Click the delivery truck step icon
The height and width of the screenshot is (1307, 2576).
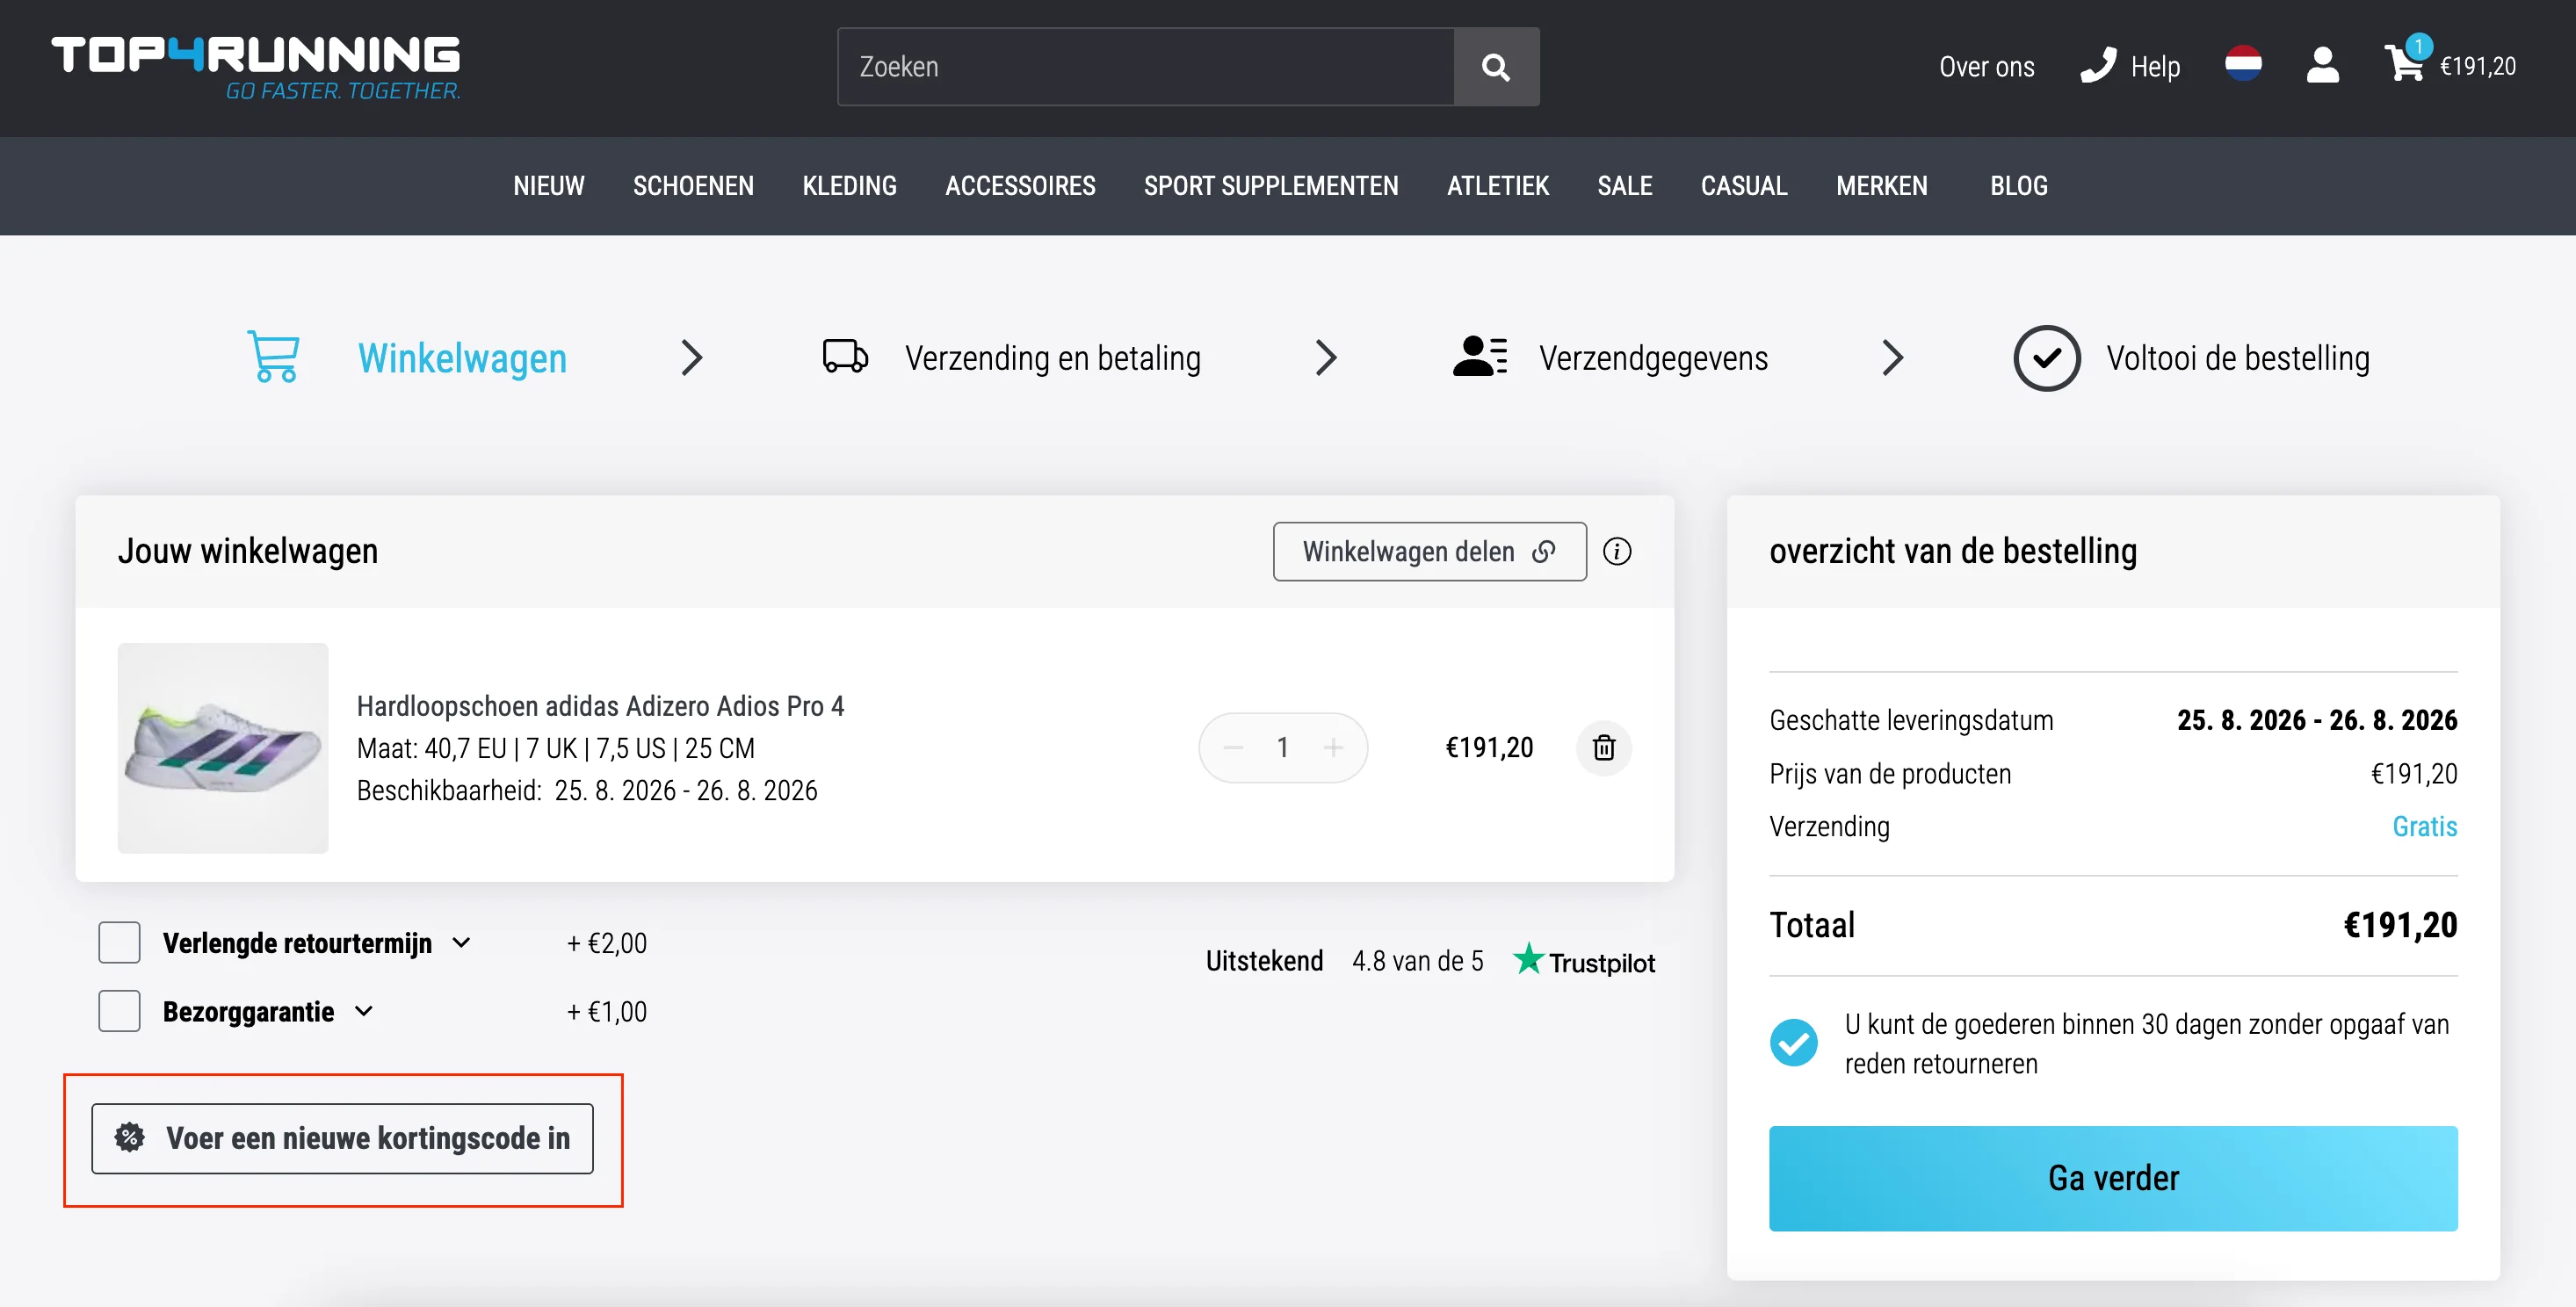click(845, 357)
